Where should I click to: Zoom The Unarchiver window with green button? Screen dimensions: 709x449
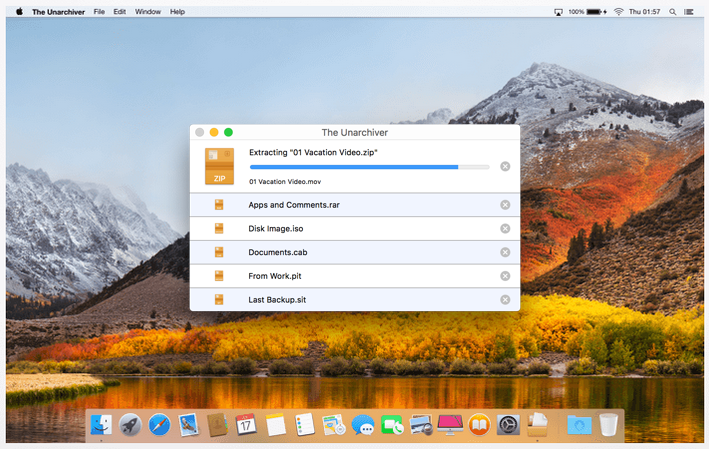228,132
